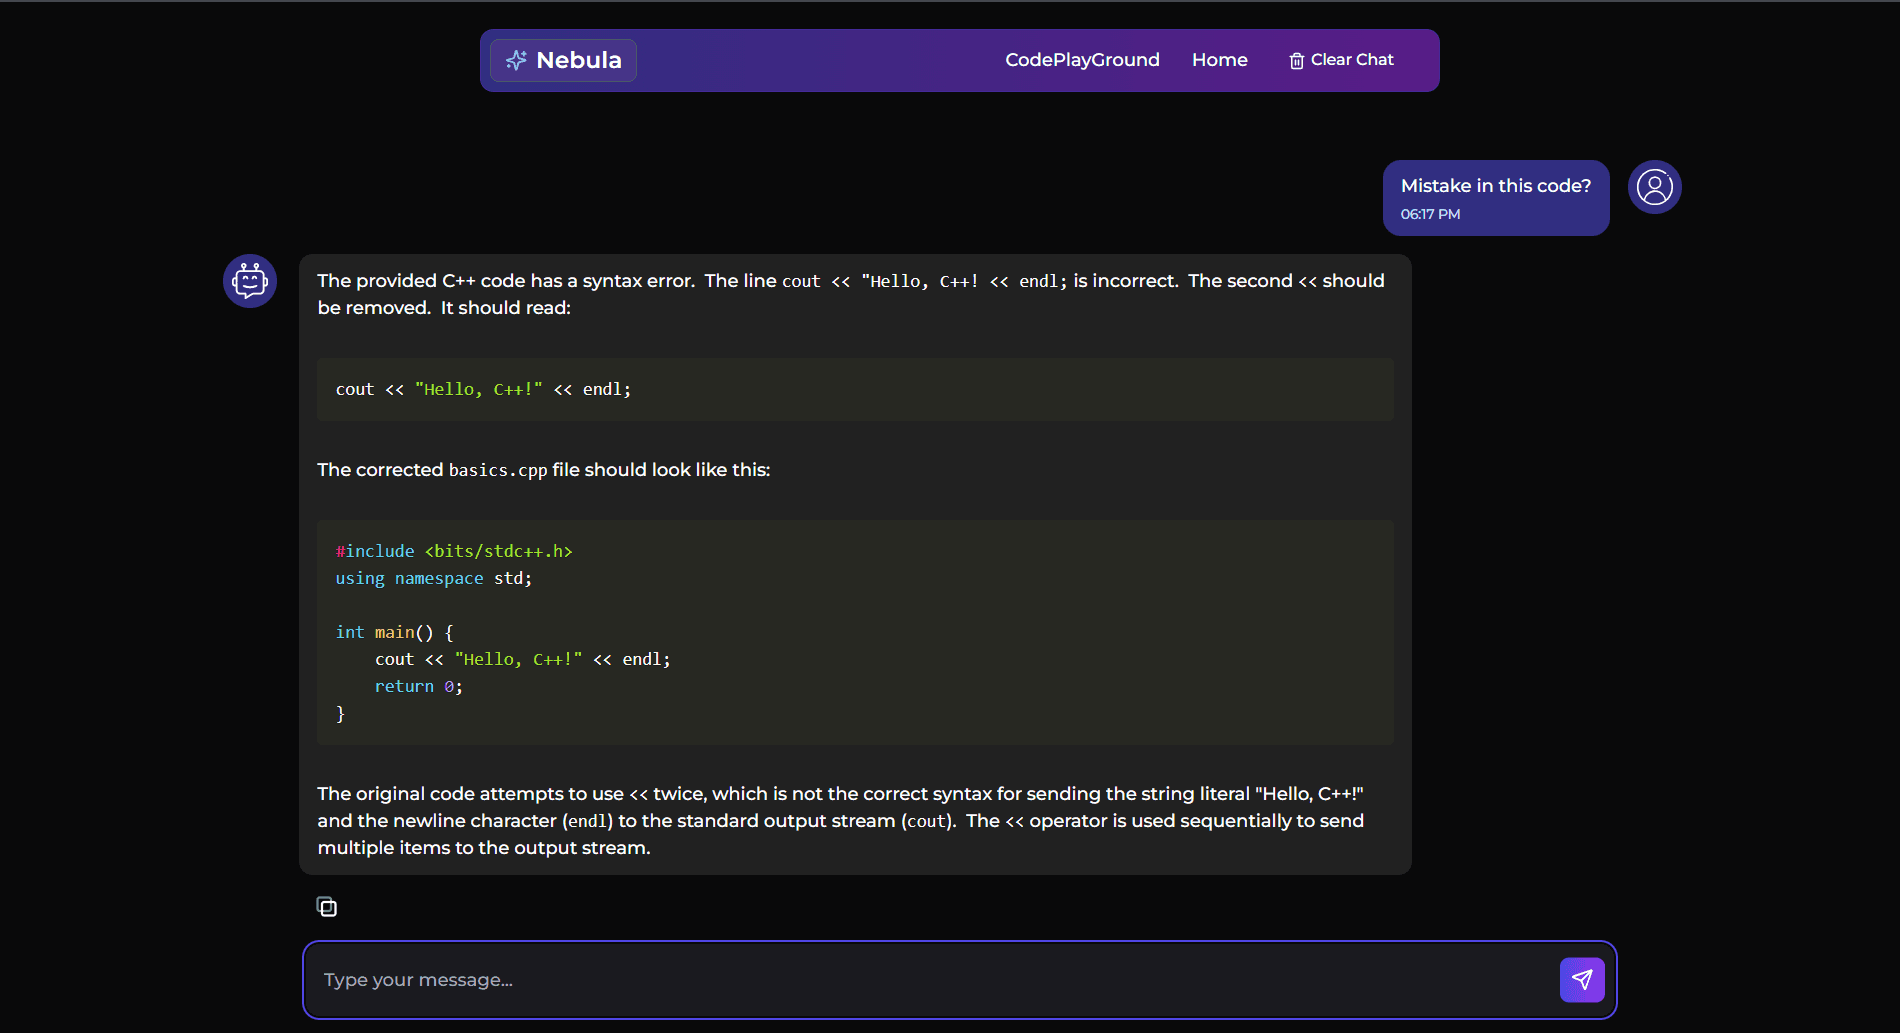1900x1033 pixels.
Task: Click the #include <bits/stdc++.h> code line
Action: (454, 551)
